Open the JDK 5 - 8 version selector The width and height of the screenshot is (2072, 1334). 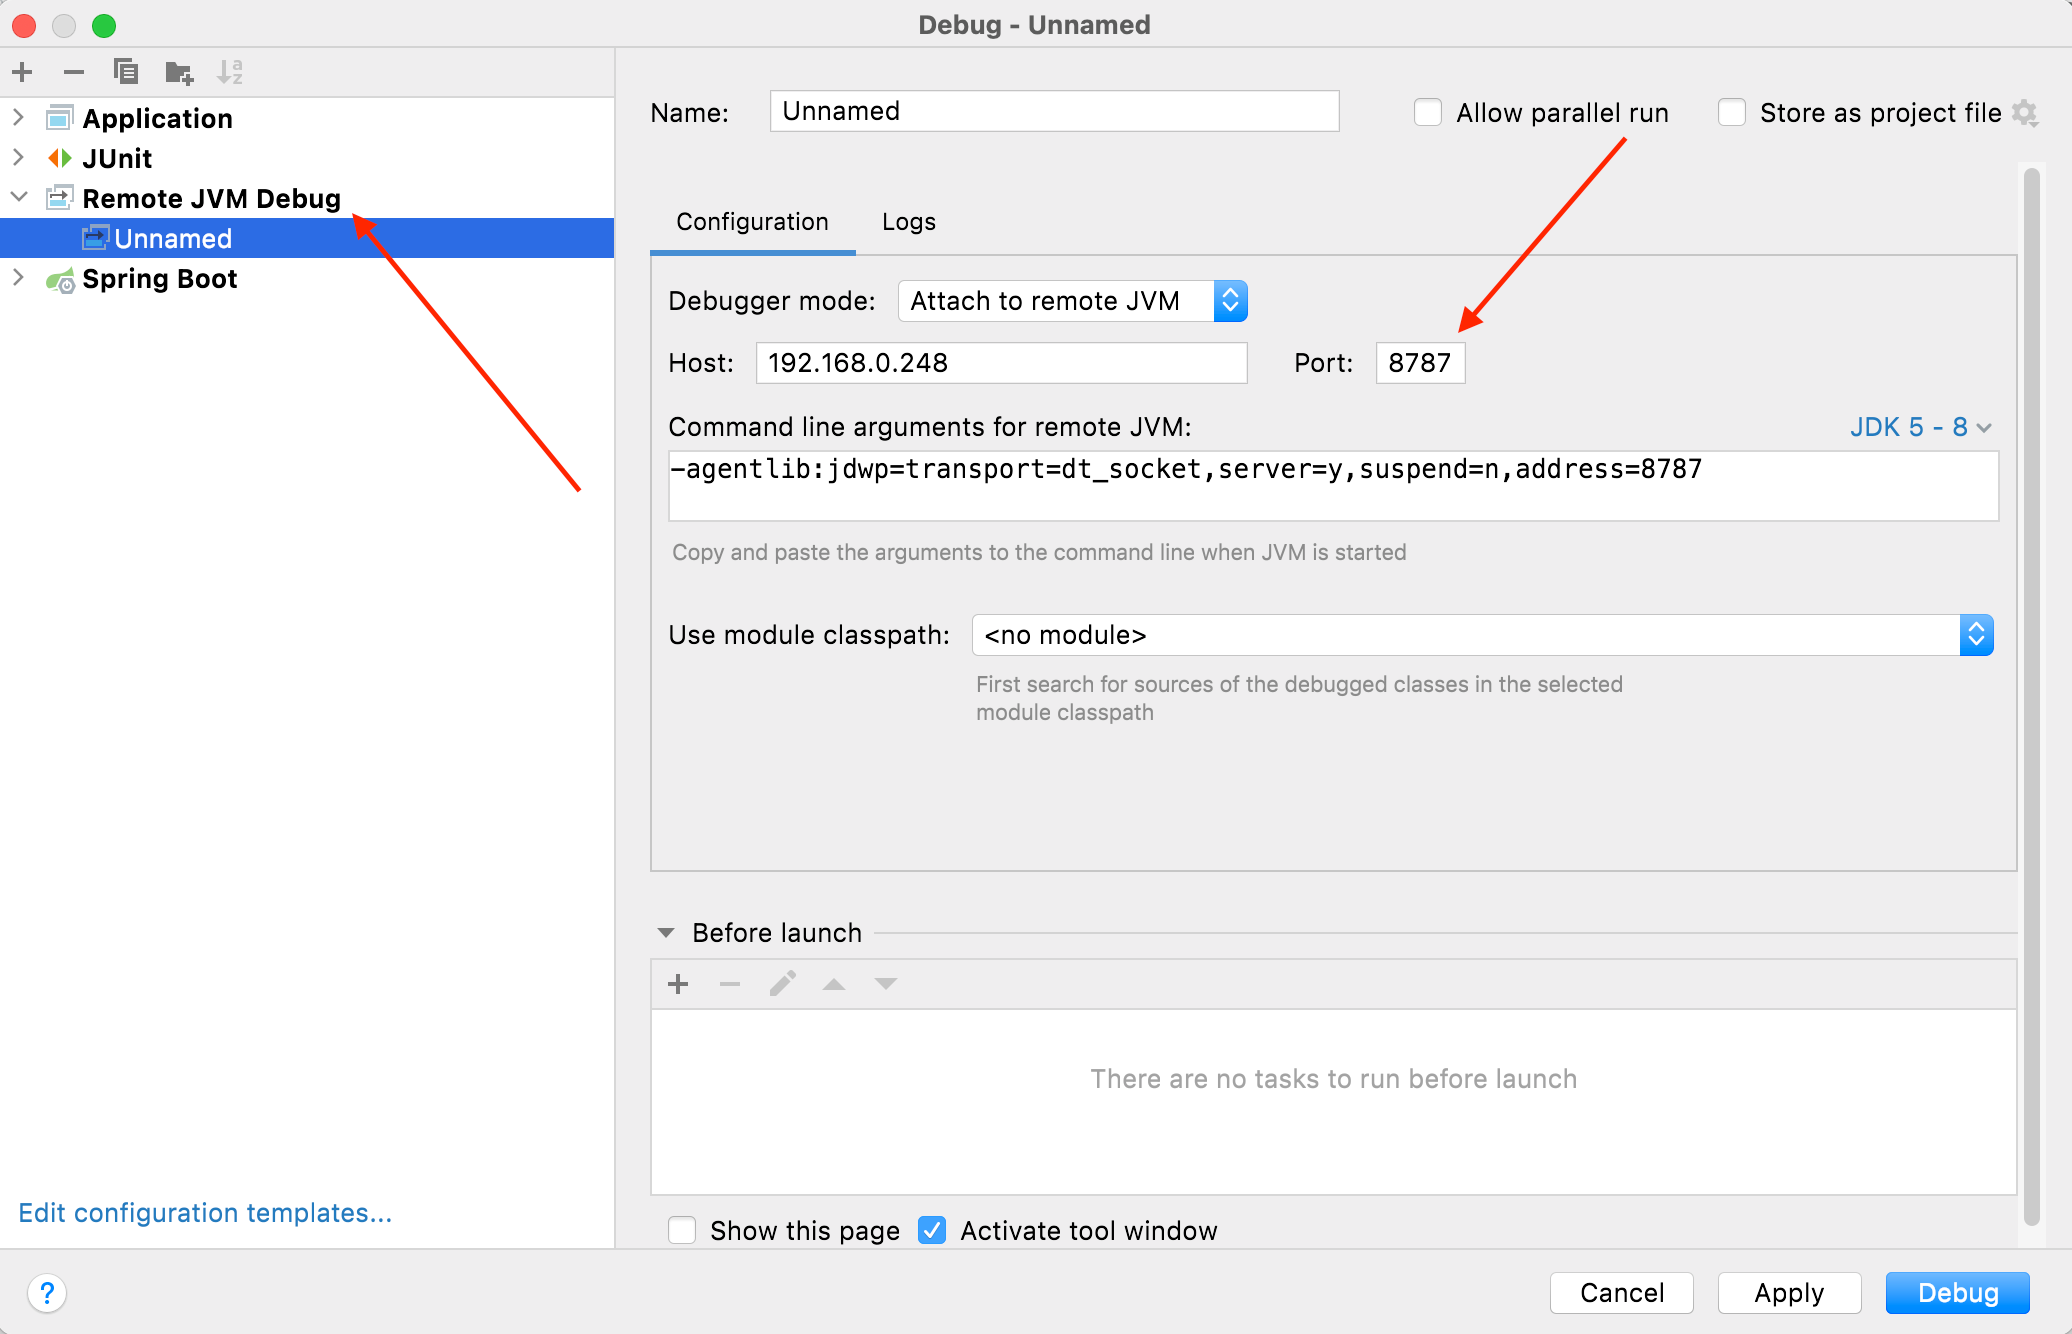pyautogui.click(x=1920, y=427)
